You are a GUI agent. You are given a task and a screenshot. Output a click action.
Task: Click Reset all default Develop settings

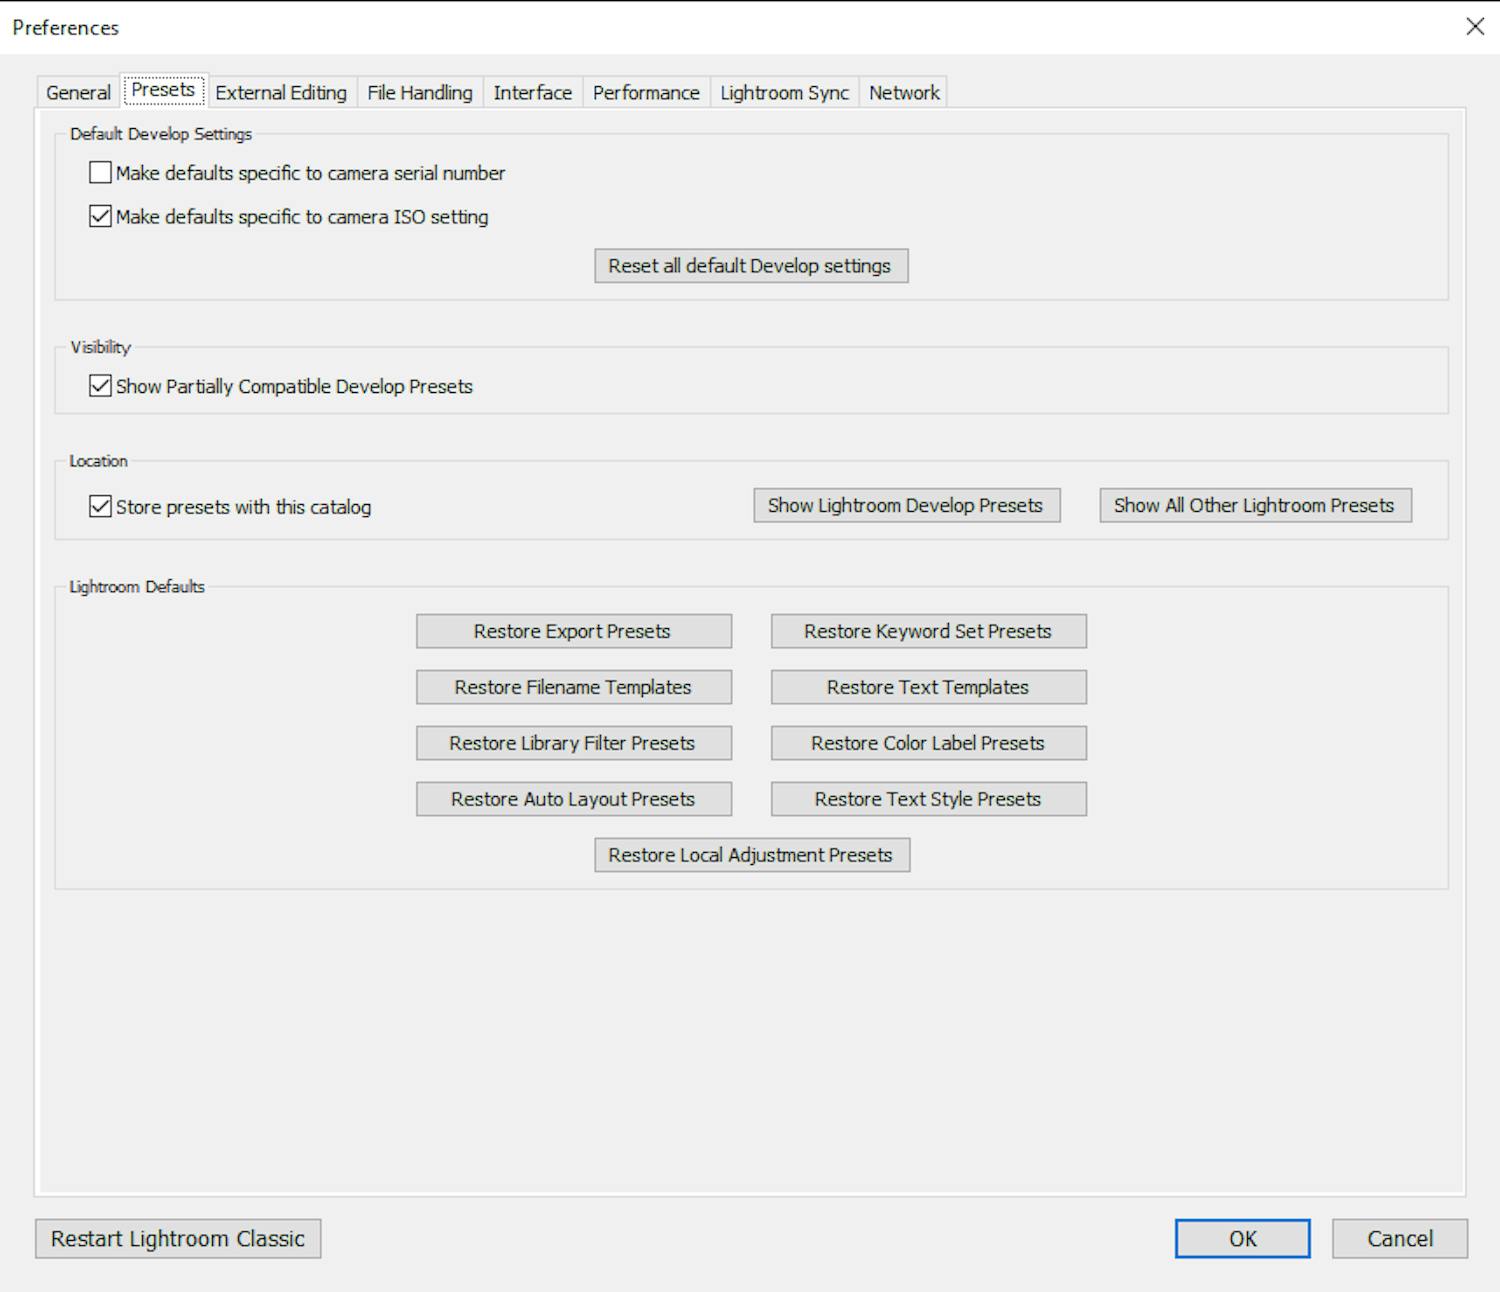pyautogui.click(x=750, y=266)
